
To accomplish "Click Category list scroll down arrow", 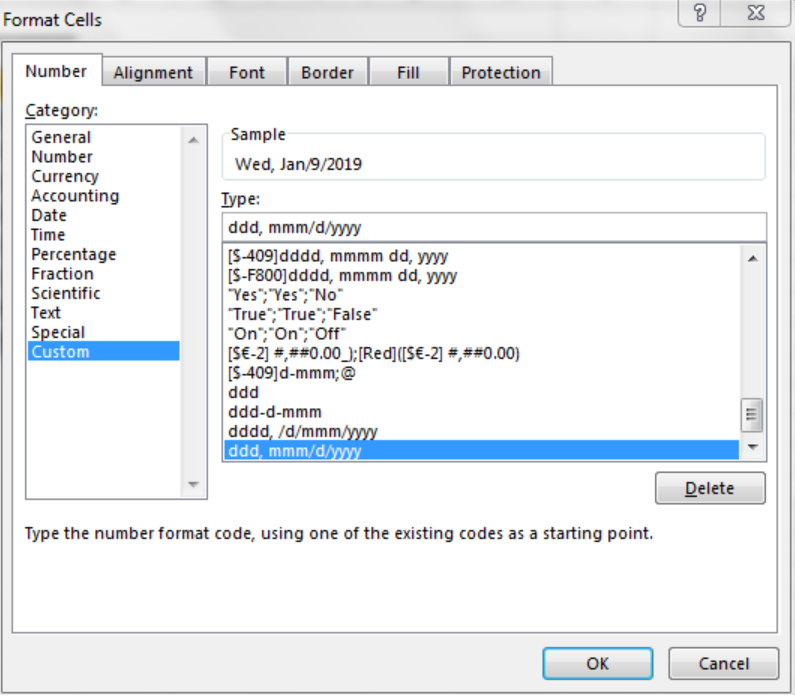I will coord(193,484).
